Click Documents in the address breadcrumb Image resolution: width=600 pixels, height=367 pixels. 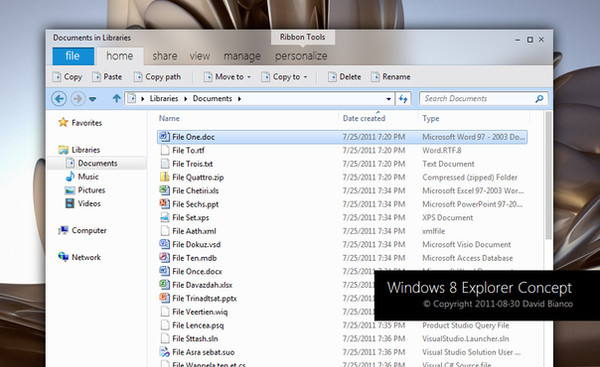212,99
